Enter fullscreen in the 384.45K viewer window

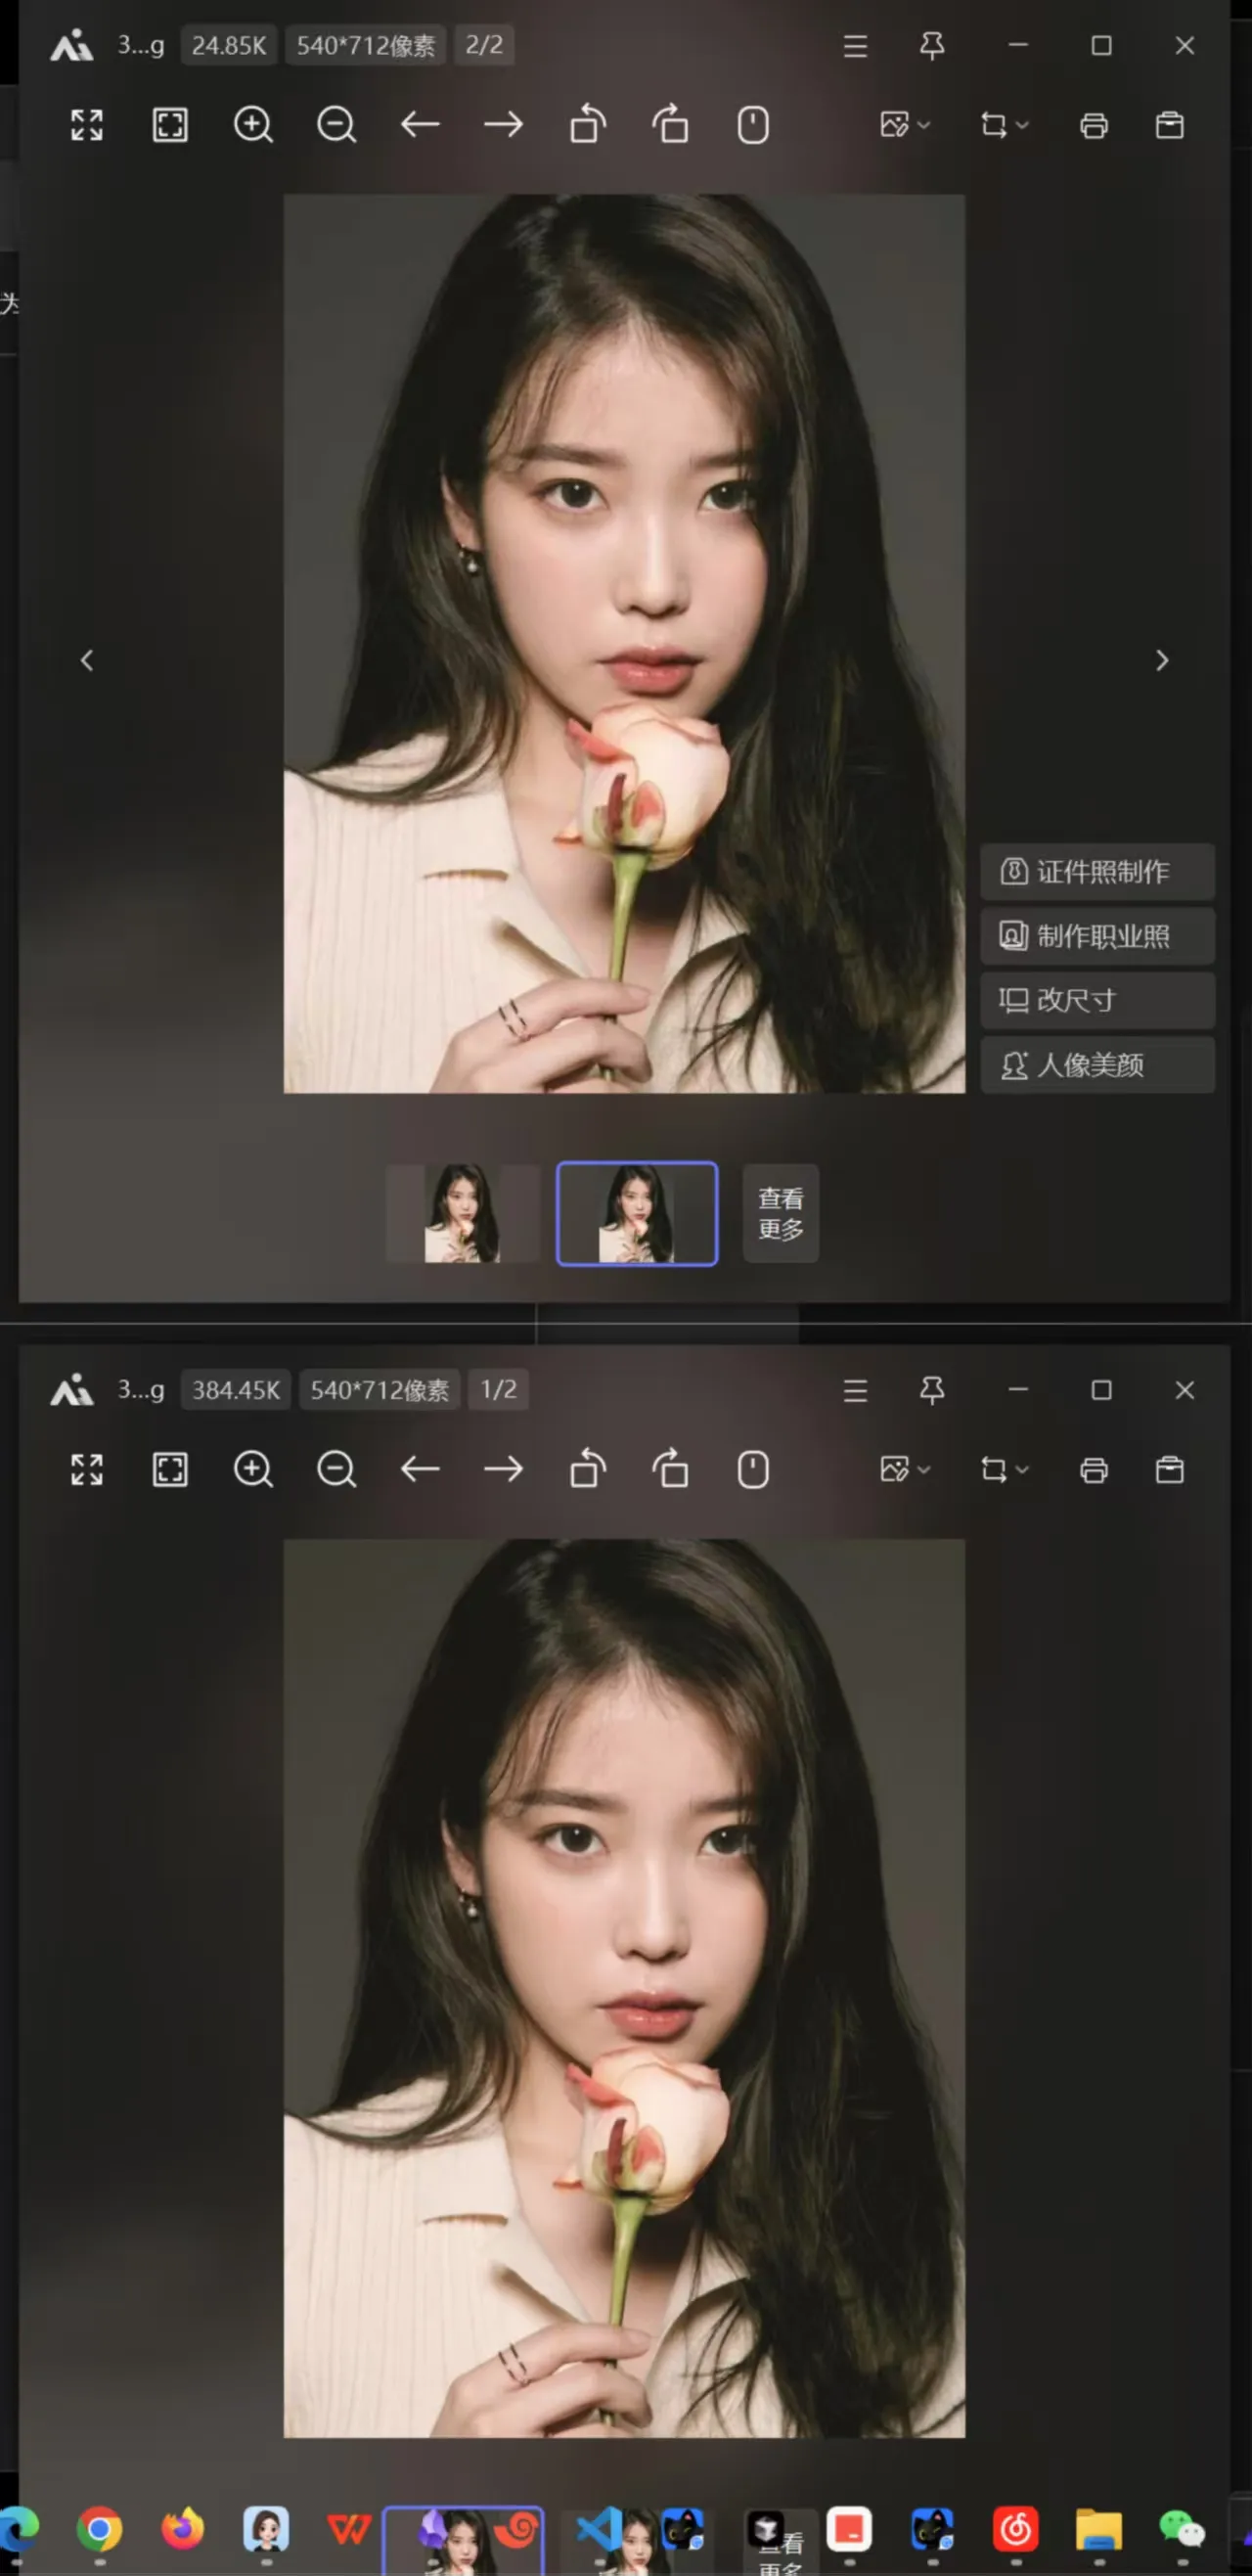pyautogui.click(x=87, y=1470)
